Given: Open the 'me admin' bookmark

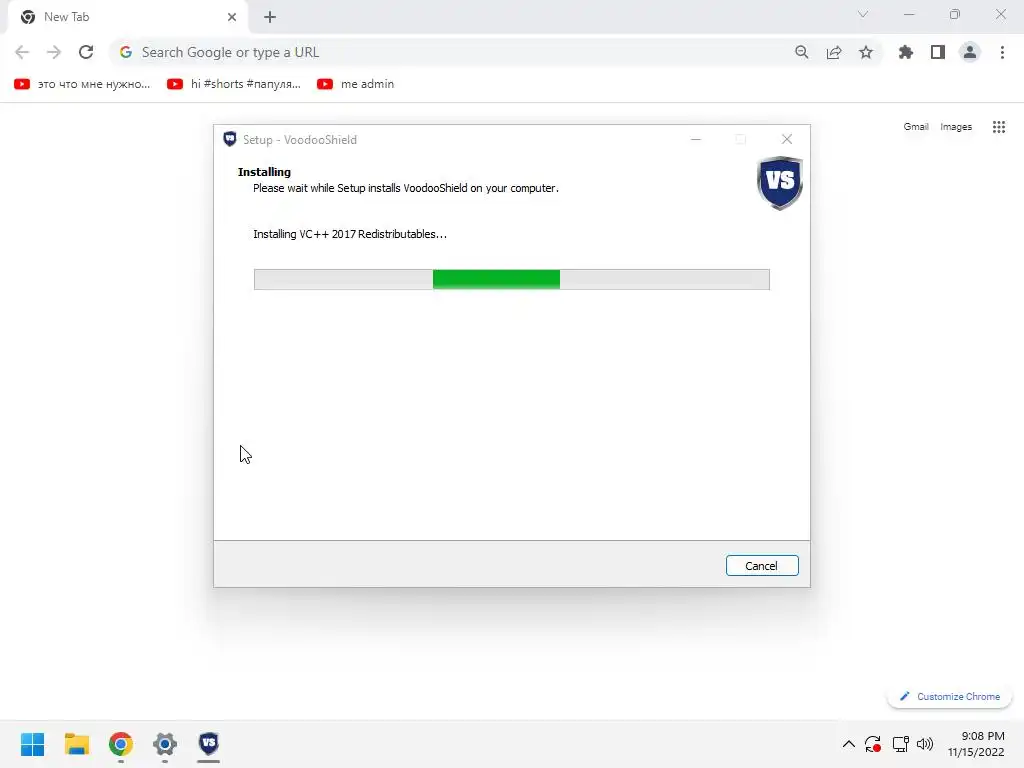Looking at the screenshot, I should click(356, 84).
